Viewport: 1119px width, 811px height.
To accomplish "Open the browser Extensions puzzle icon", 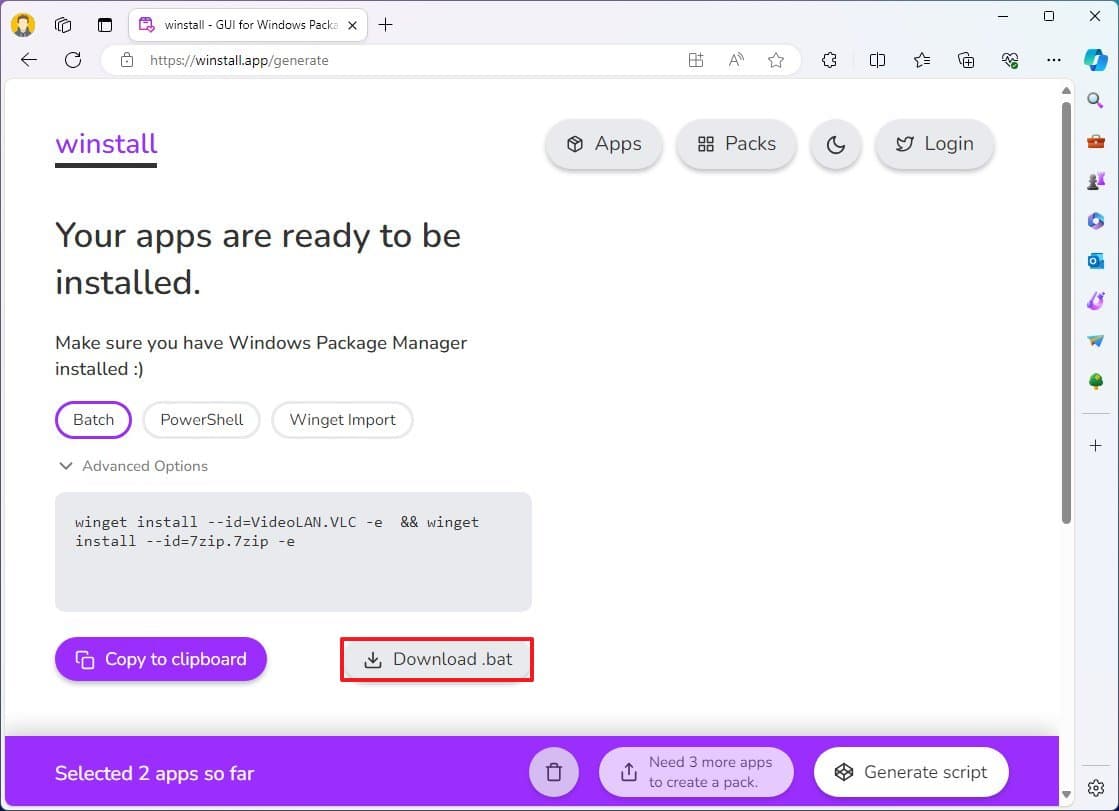I will [829, 60].
